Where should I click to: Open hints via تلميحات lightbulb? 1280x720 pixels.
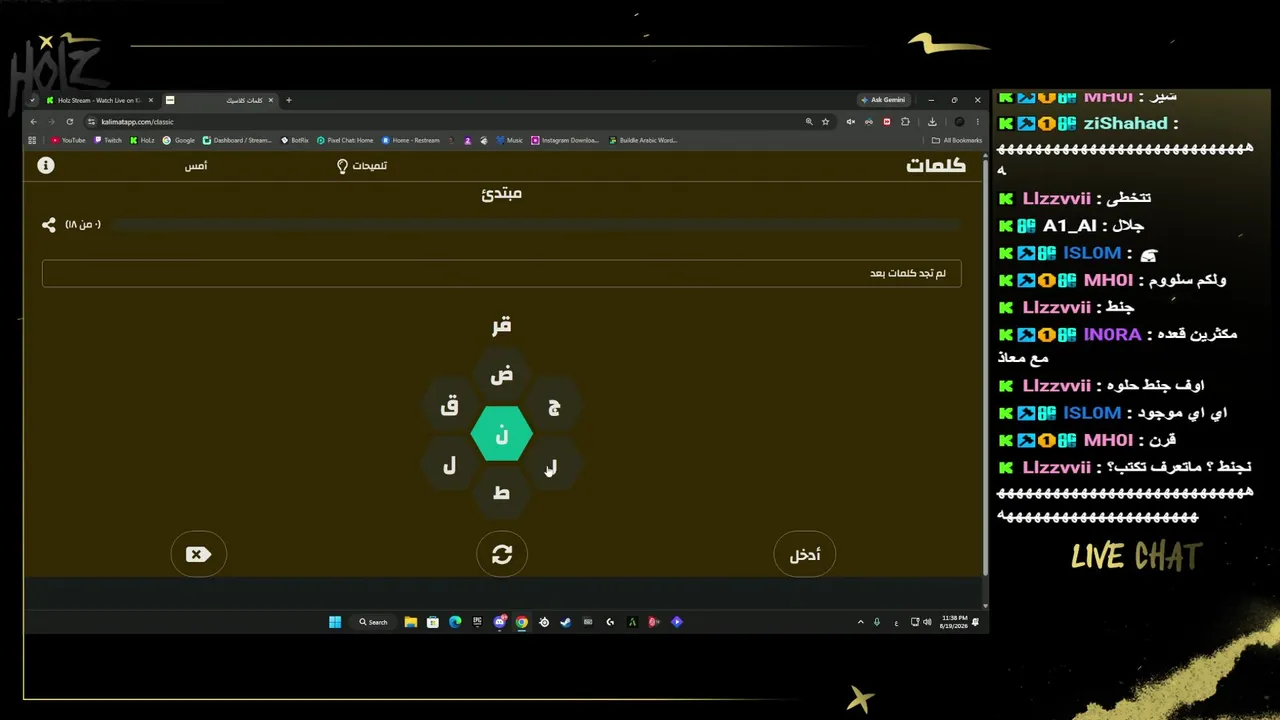point(362,166)
